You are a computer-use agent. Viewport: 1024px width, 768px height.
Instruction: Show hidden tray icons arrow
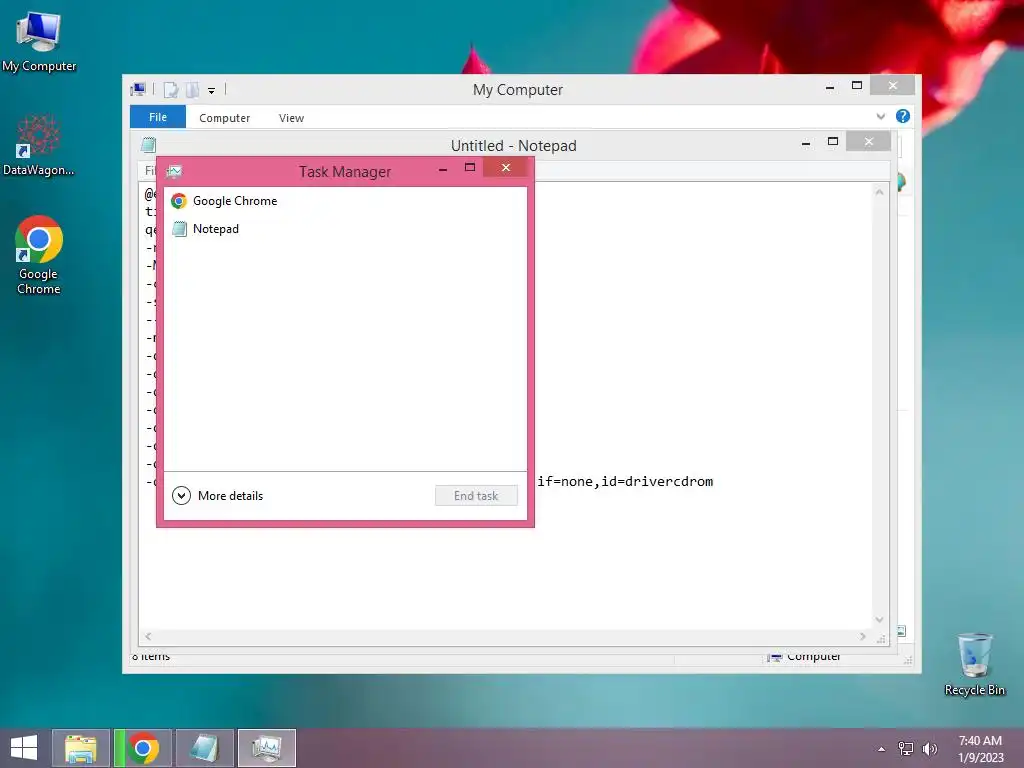[x=882, y=749]
